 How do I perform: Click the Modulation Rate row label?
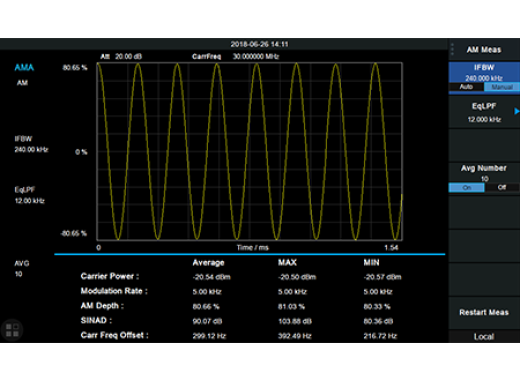[x=114, y=291]
